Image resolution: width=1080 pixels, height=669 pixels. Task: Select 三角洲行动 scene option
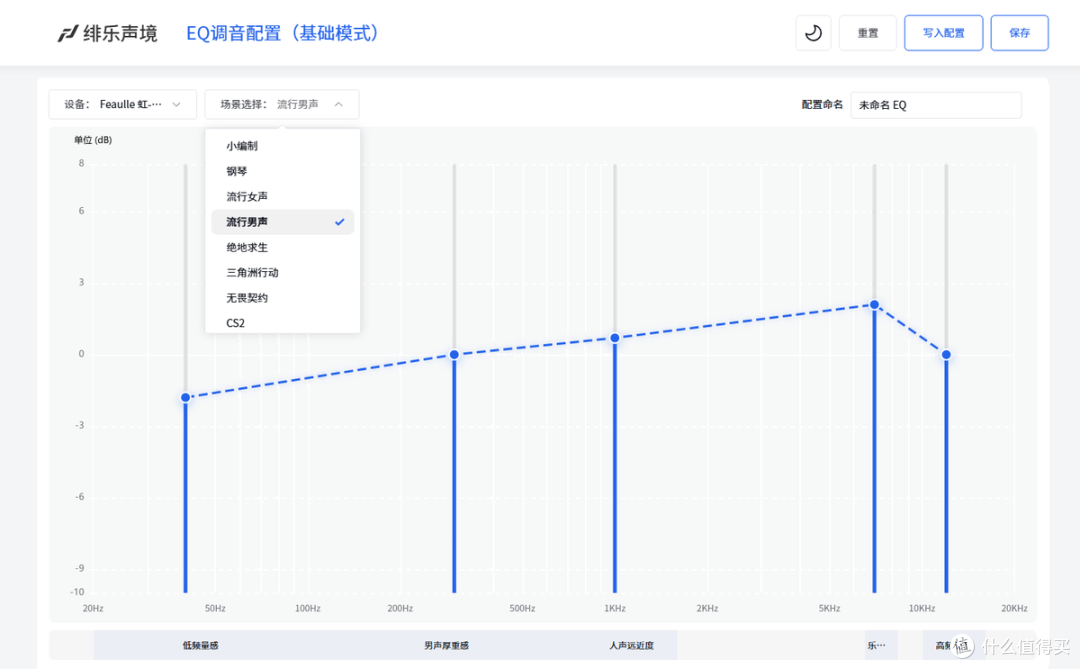click(282, 272)
